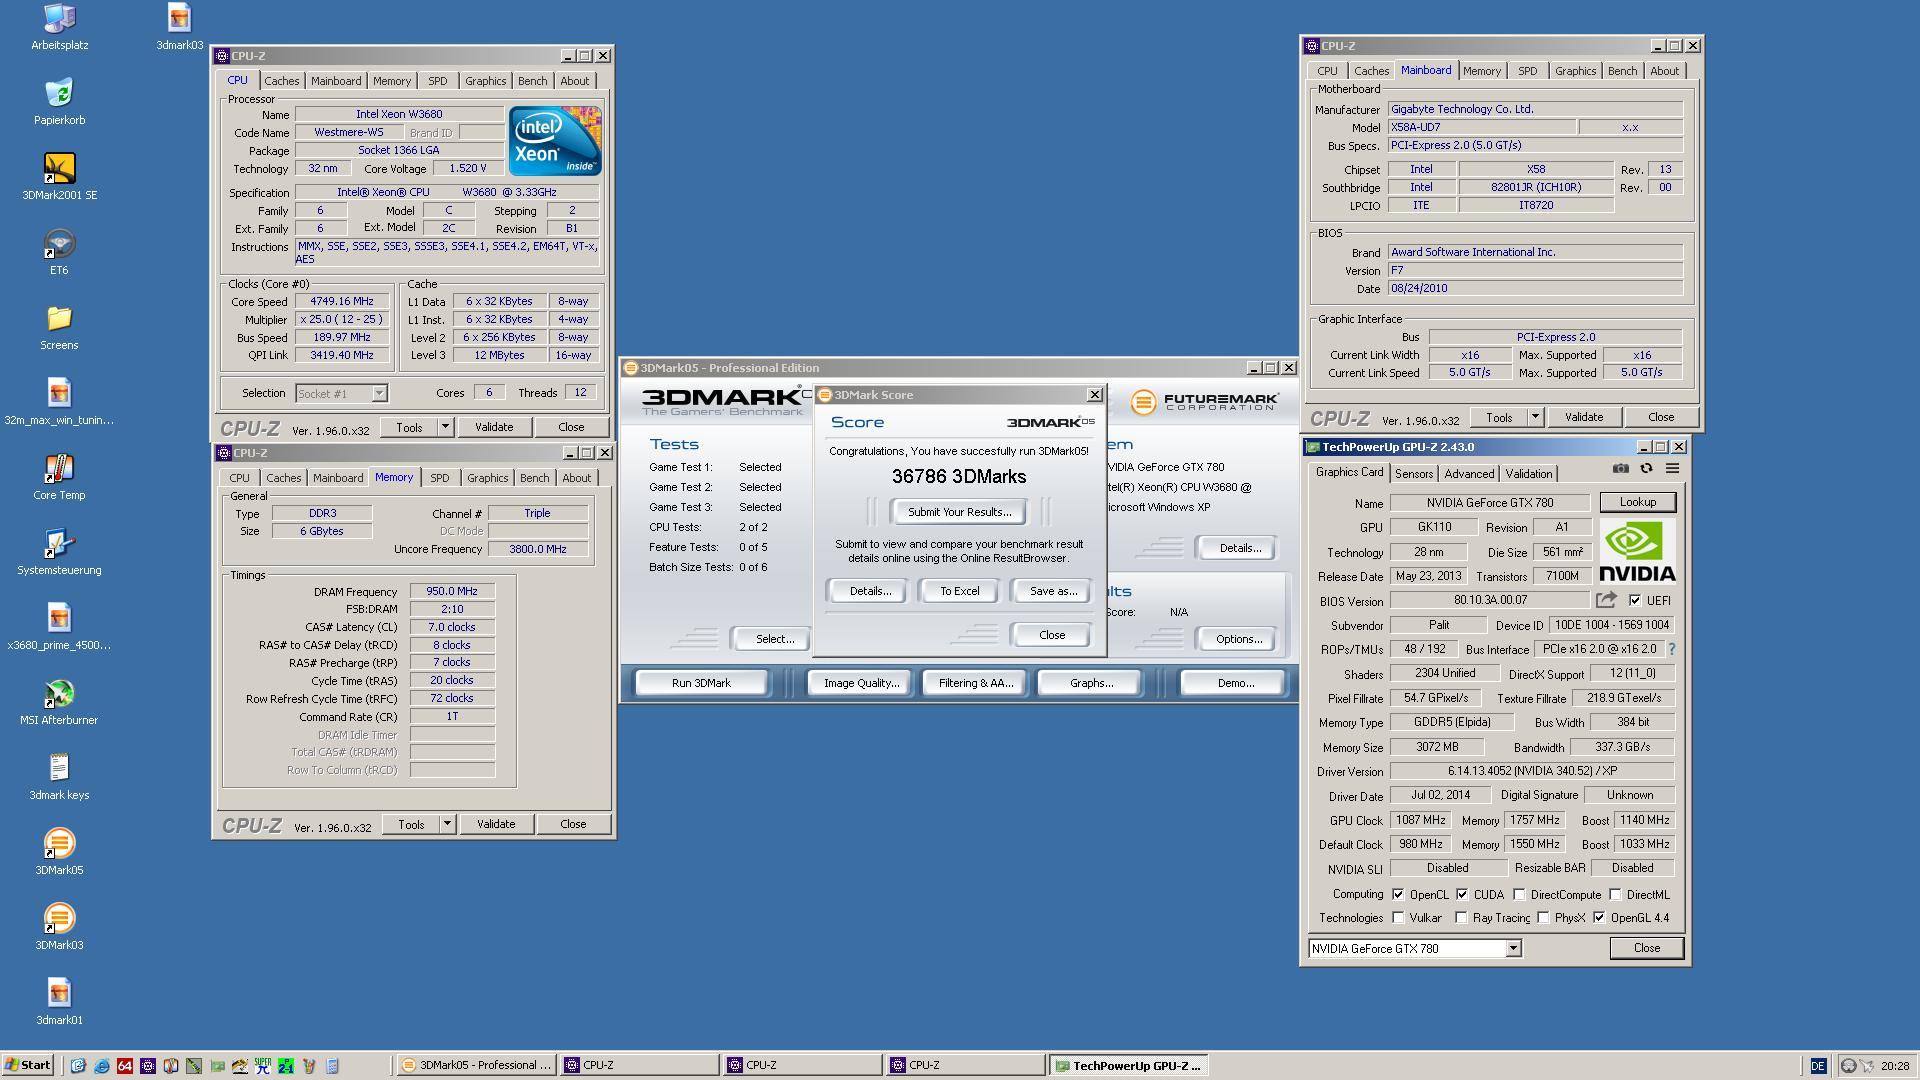Viewport: 1920px width, 1080px height.
Task: Click the GPU-Z refresh icon
Action: pyautogui.click(x=1646, y=468)
